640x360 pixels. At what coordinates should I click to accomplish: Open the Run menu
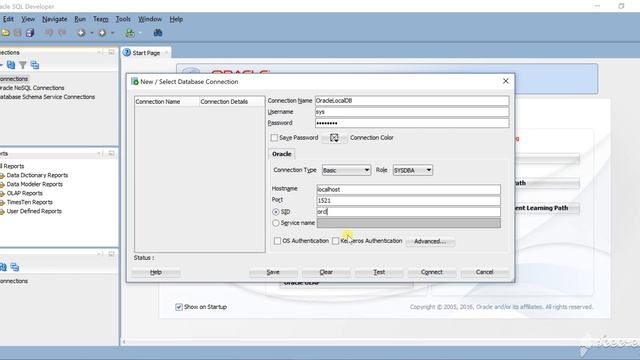click(80, 19)
